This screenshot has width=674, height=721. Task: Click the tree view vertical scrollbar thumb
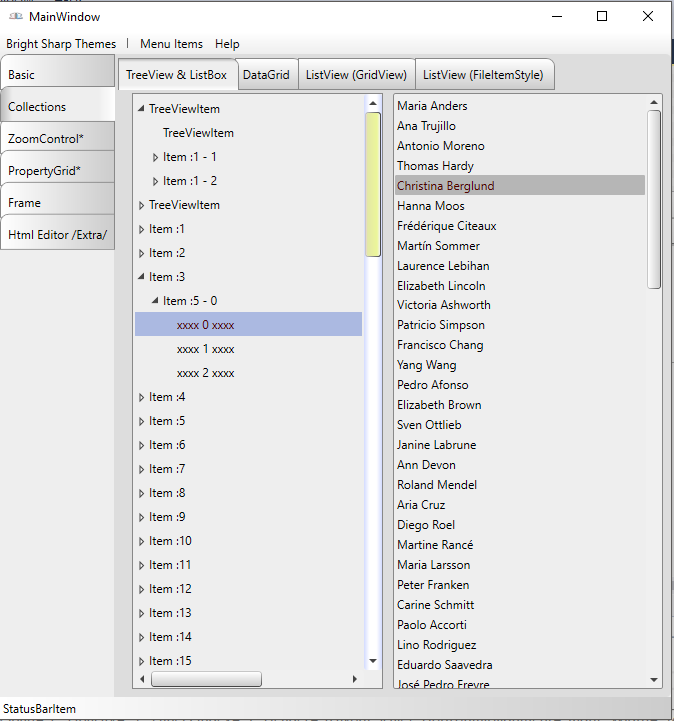pyautogui.click(x=372, y=184)
